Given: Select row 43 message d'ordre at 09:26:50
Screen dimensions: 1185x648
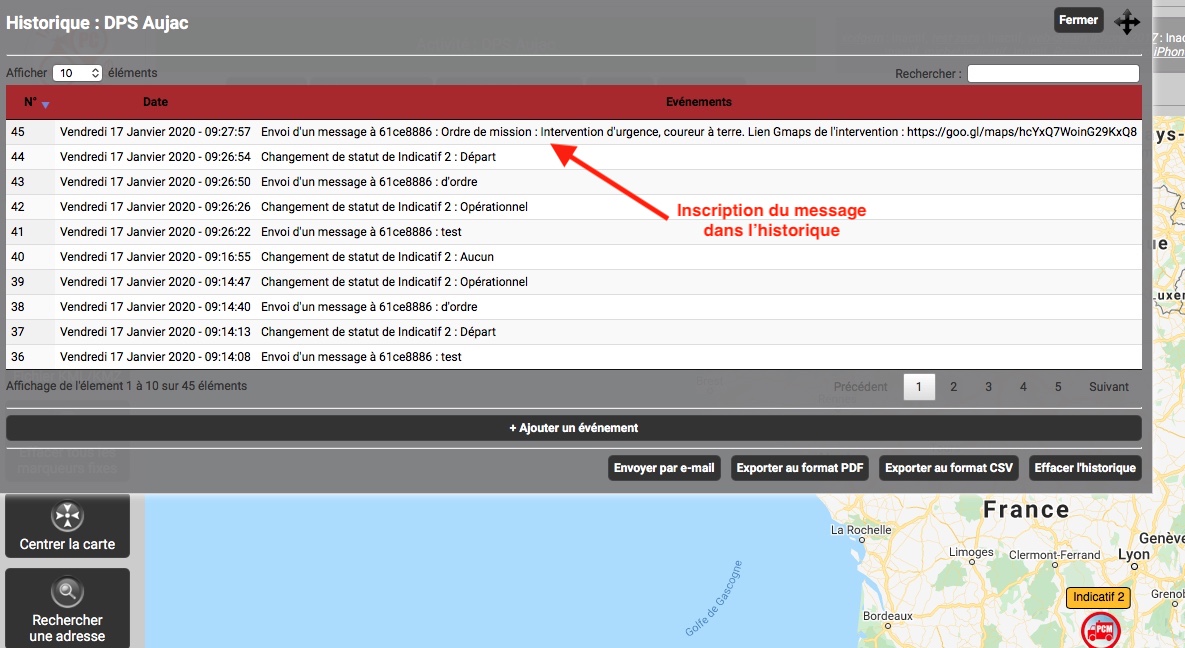Looking at the screenshot, I should click(574, 181).
